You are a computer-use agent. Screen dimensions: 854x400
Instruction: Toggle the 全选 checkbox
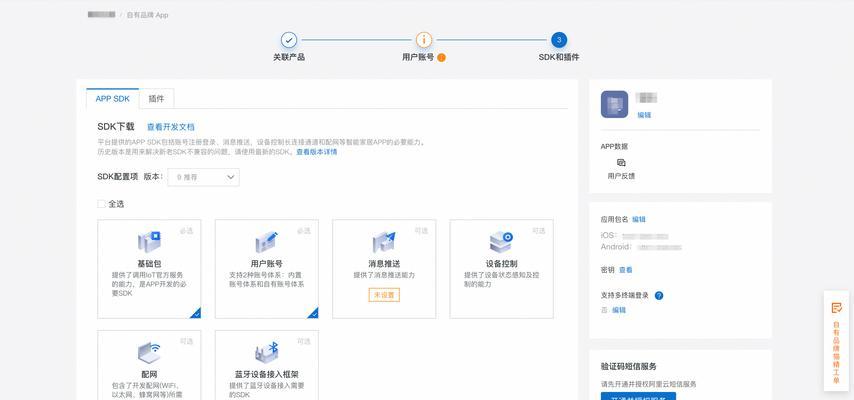click(101, 204)
